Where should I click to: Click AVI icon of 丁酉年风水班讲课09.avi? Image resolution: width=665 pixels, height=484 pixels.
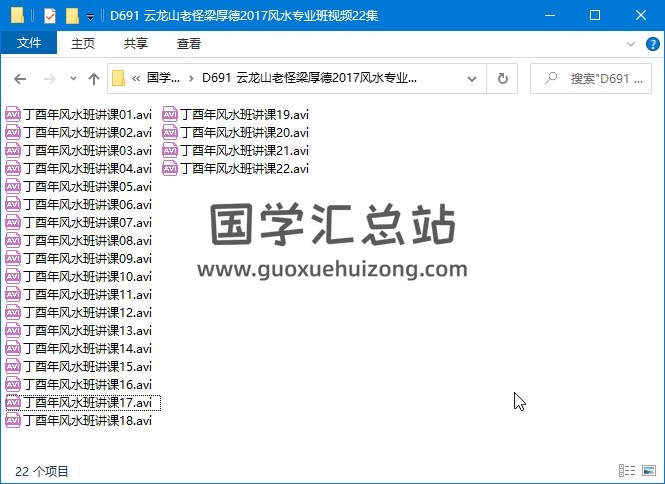(x=13, y=258)
